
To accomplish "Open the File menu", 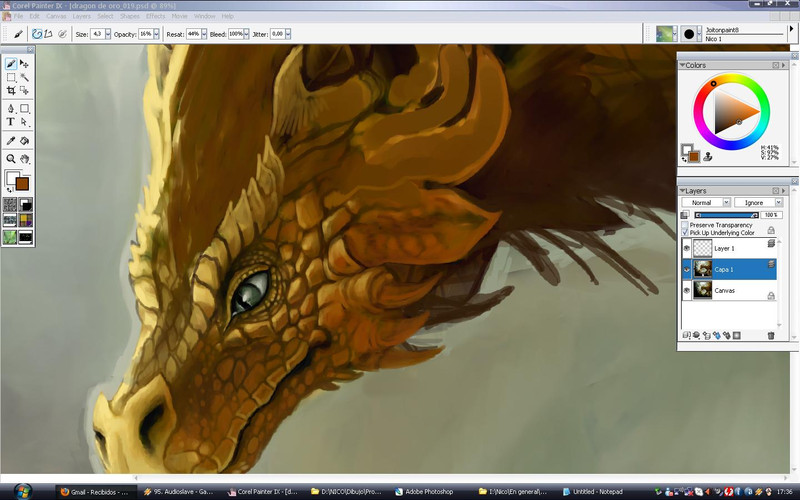I will pyautogui.click(x=18, y=16).
